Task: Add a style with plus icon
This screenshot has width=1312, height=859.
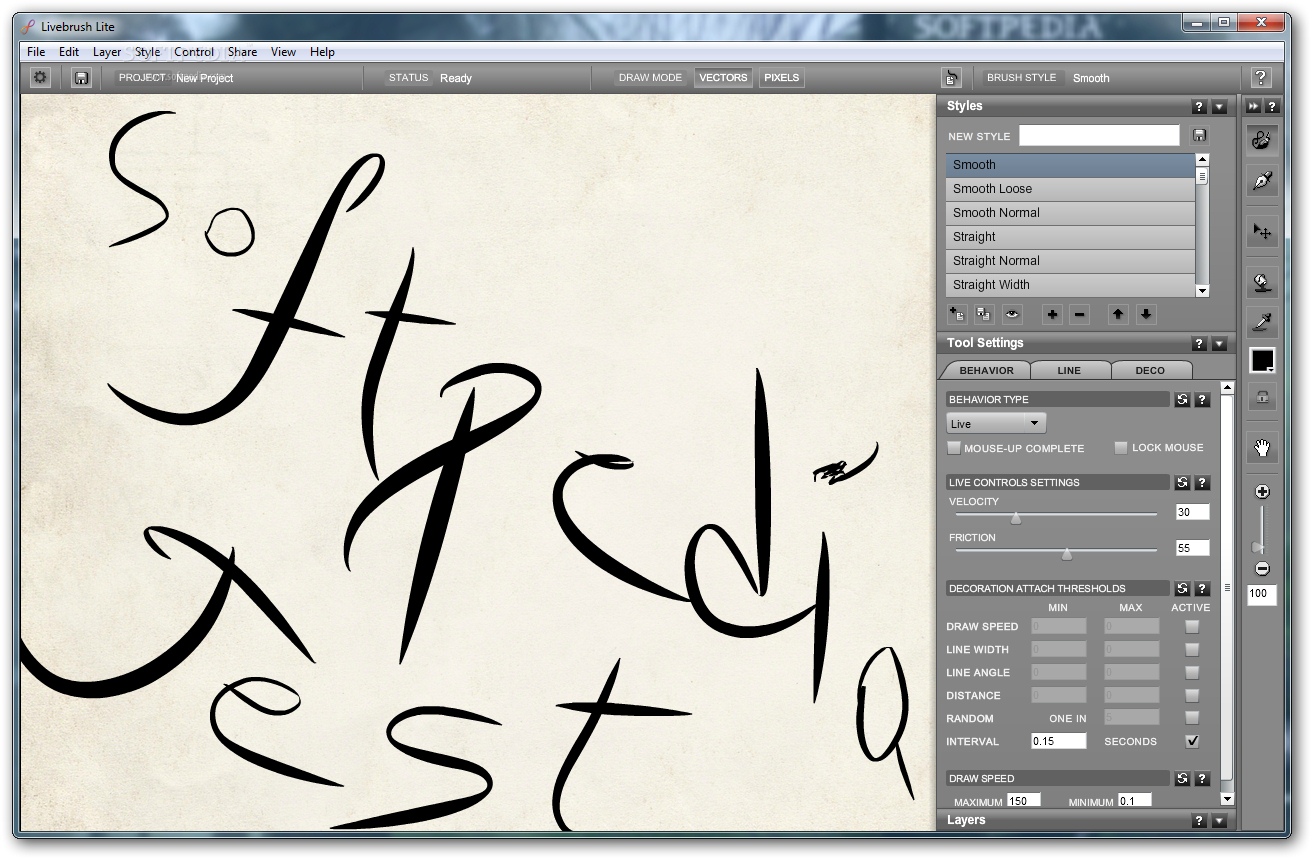Action: [1052, 314]
